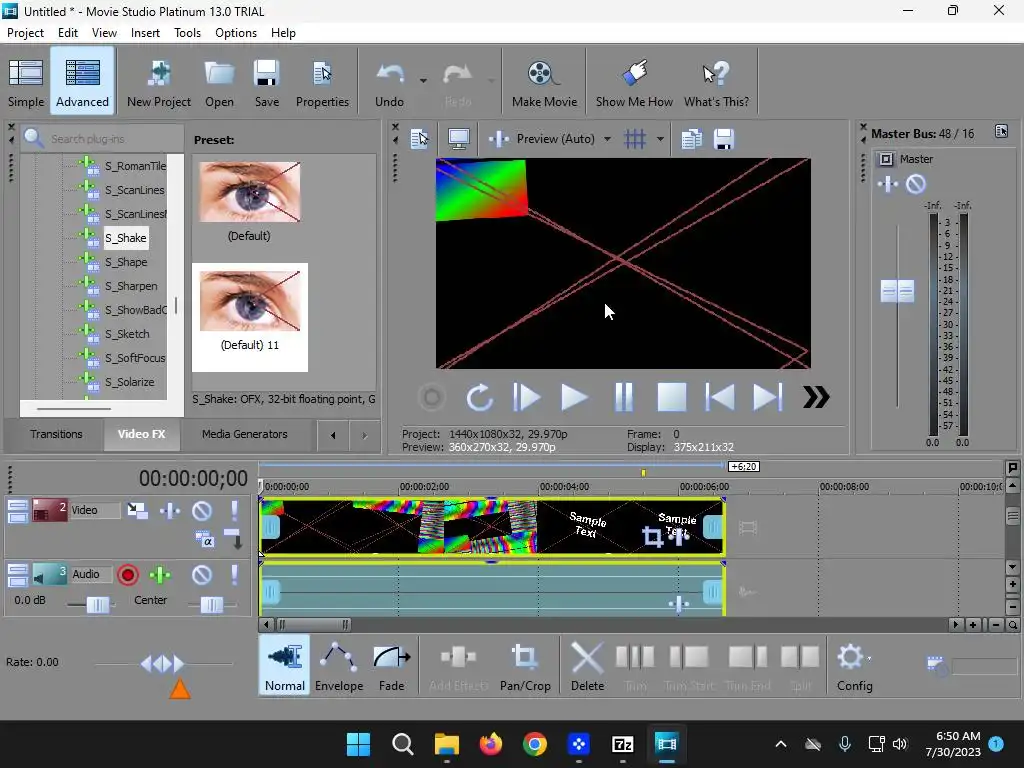Mute the Master bus output
The height and width of the screenshot is (768, 1024).
pyautogui.click(x=916, y=184)
